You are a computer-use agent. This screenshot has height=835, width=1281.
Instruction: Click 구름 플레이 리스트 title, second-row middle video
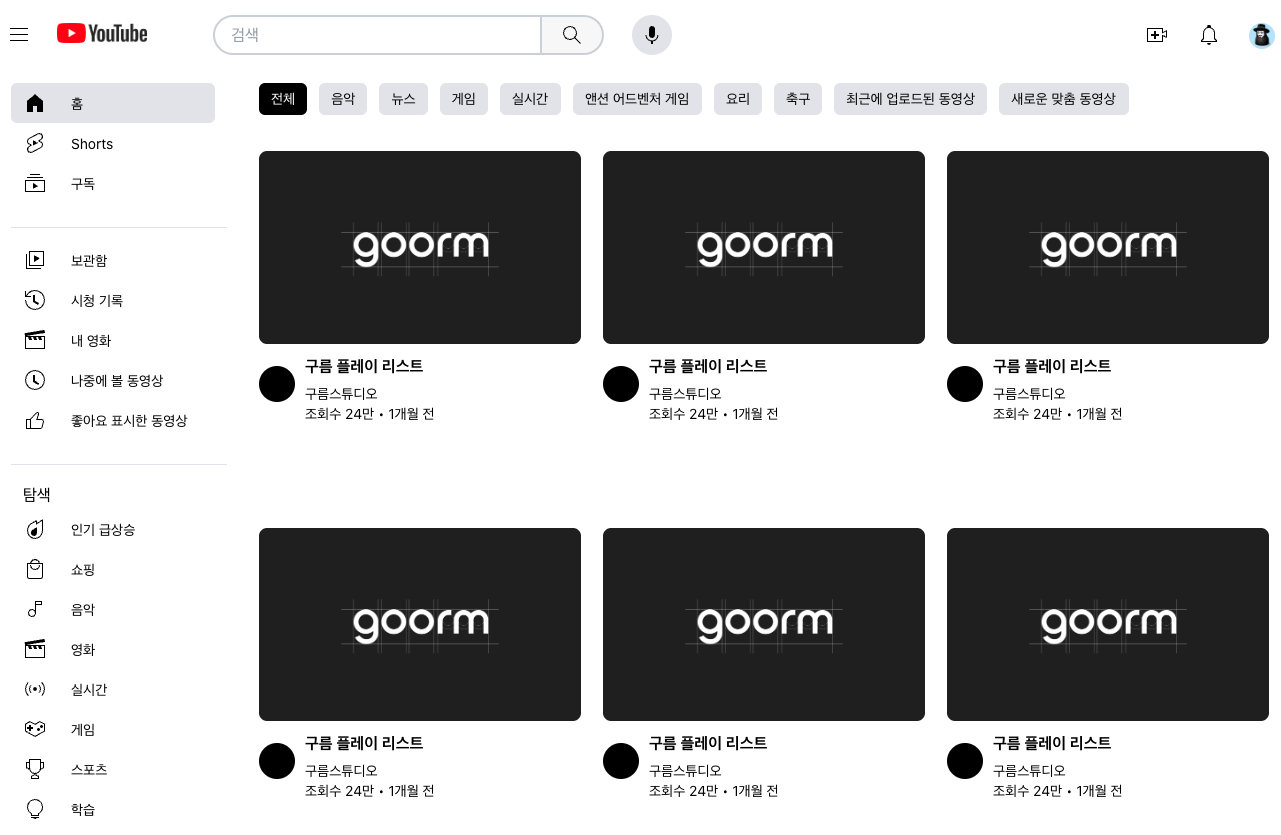(708, 743)
